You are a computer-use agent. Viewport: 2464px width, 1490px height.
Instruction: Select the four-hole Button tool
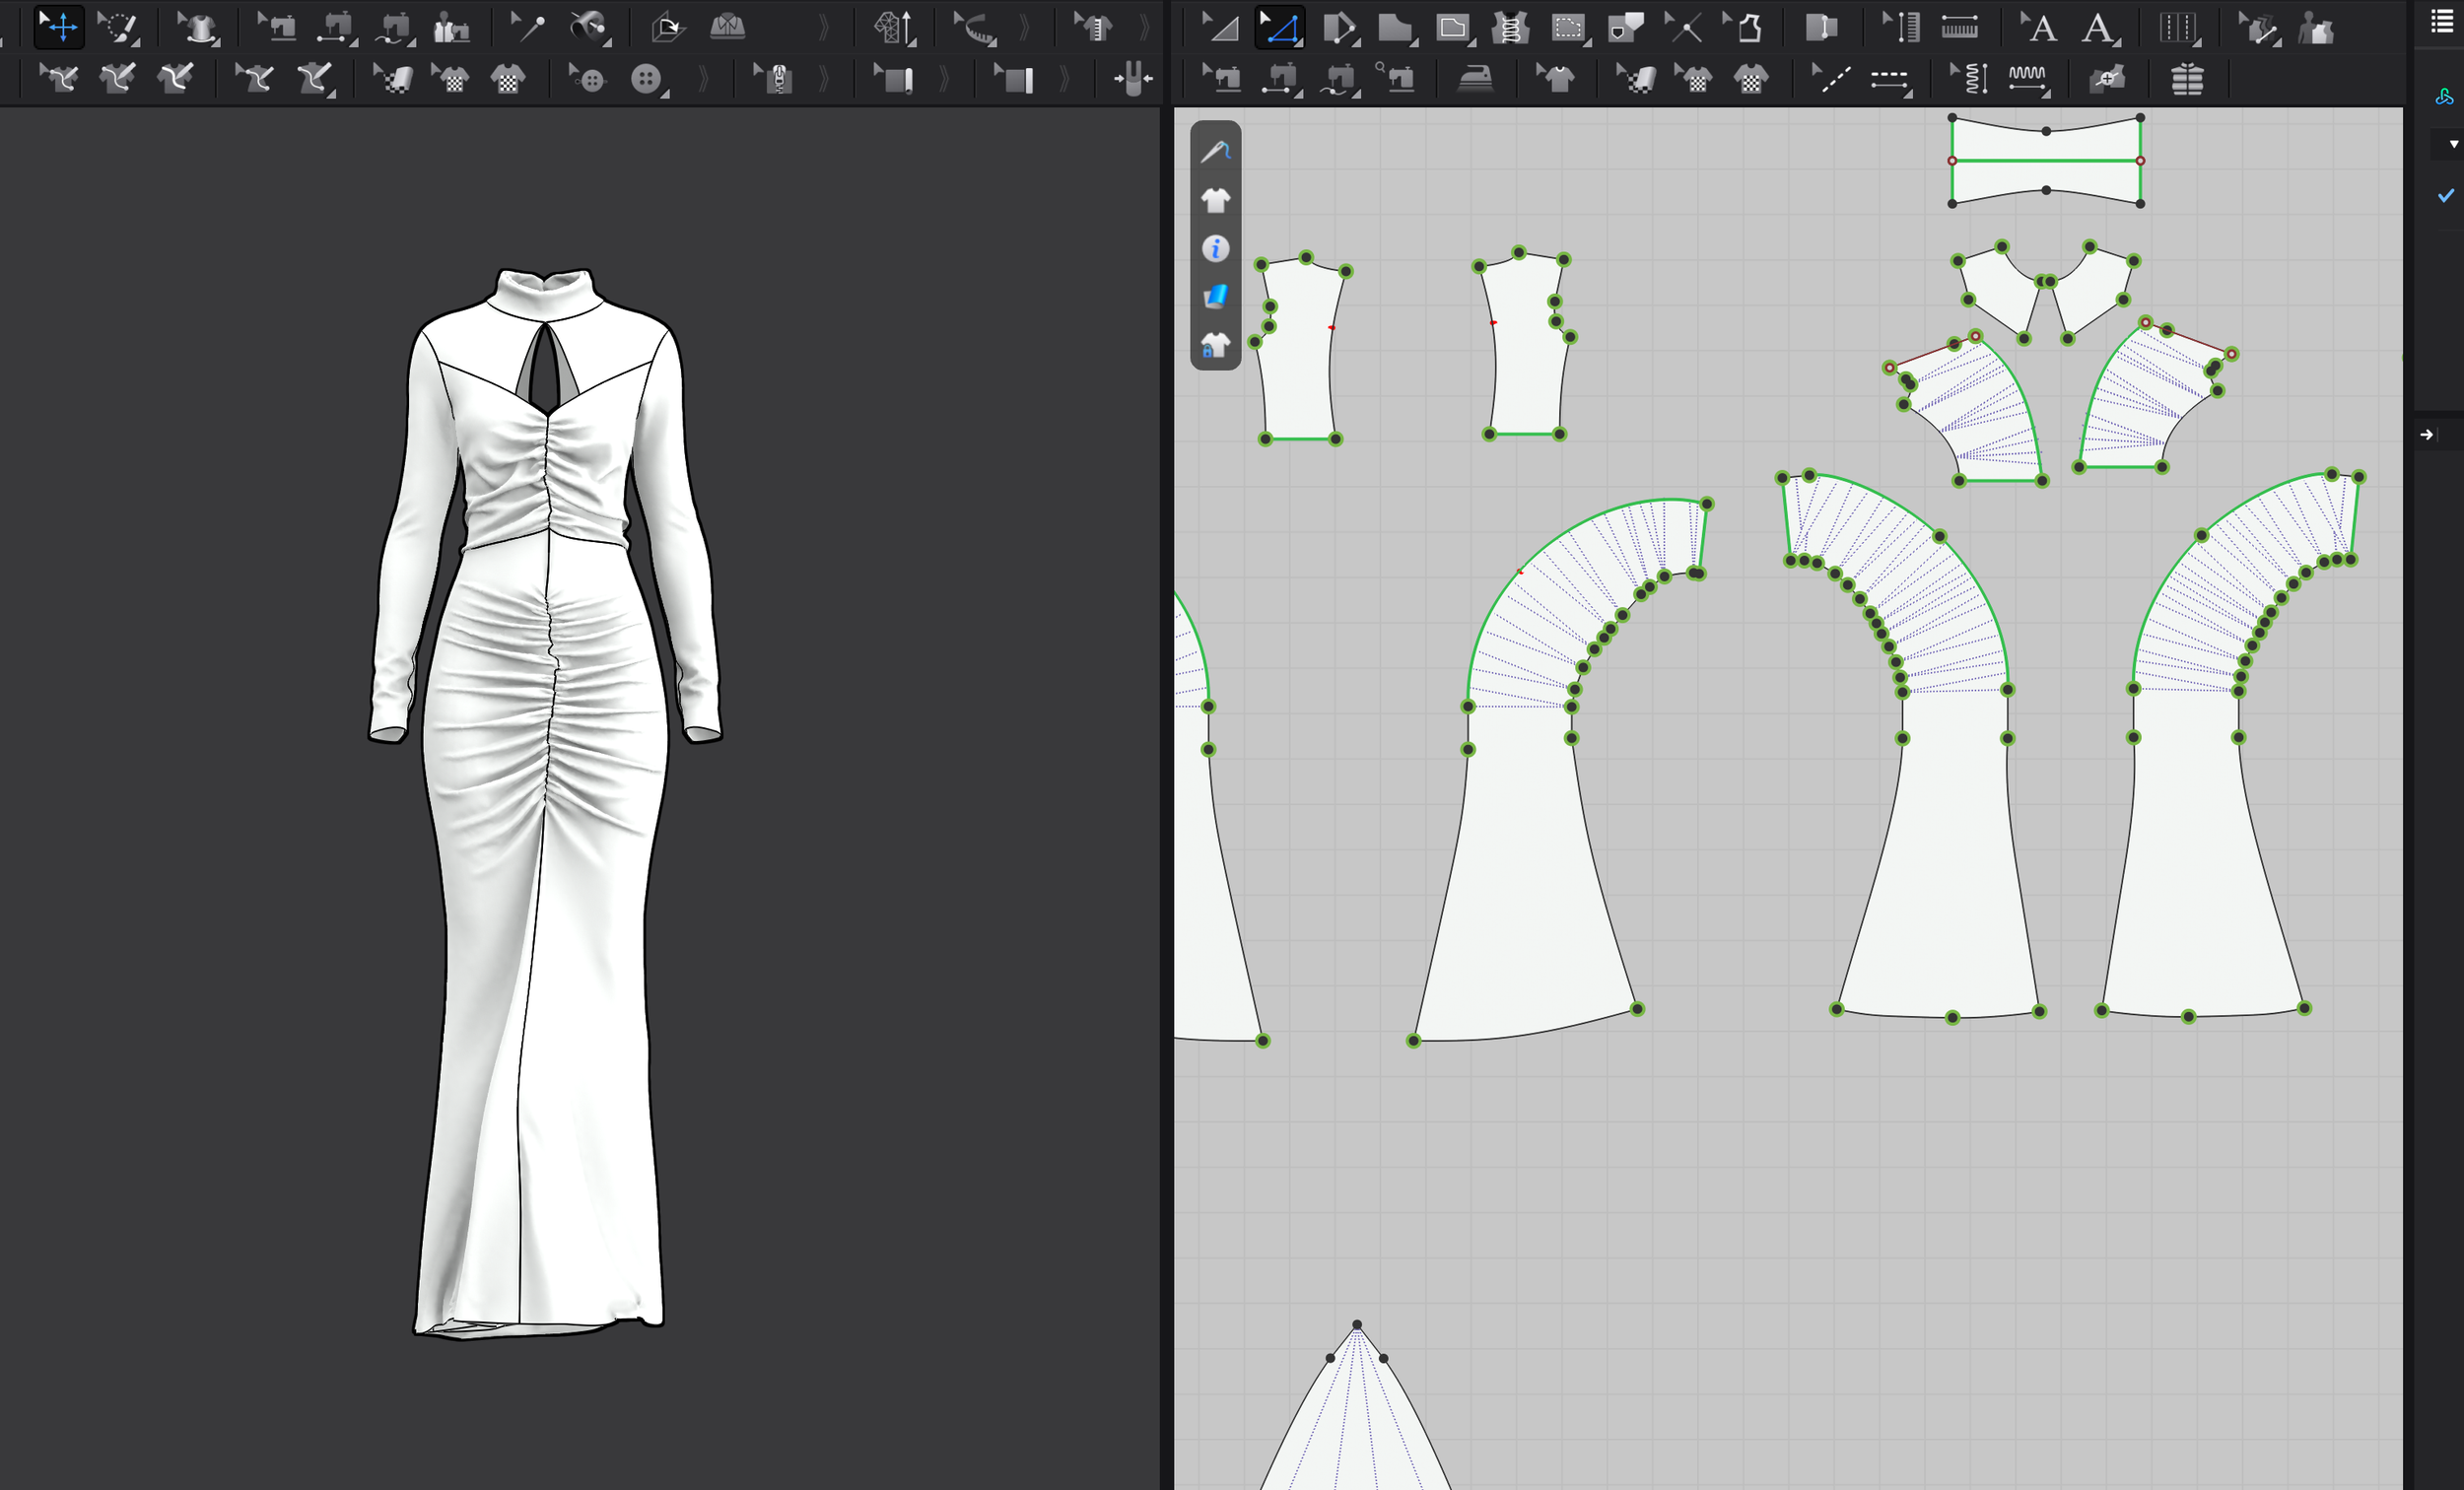coord(646,78)
